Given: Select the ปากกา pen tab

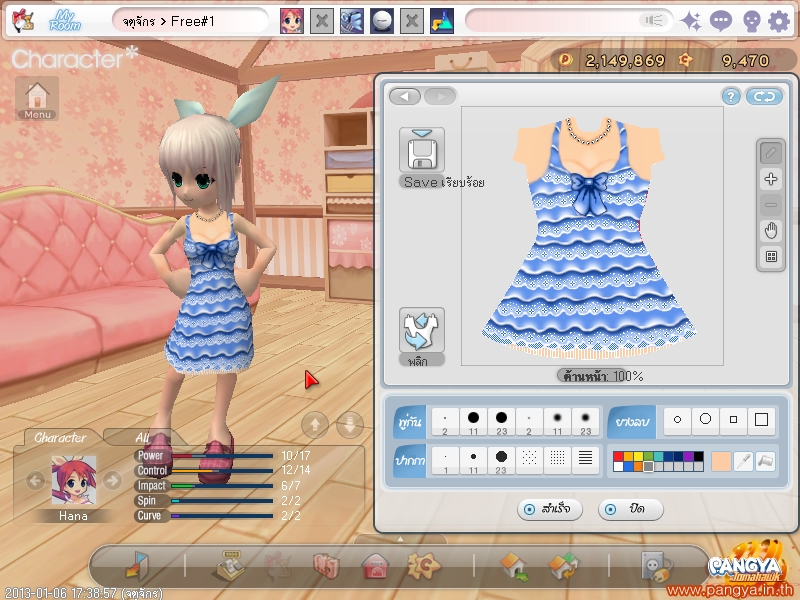Looking at the screenshot, I should pos(410,461).
